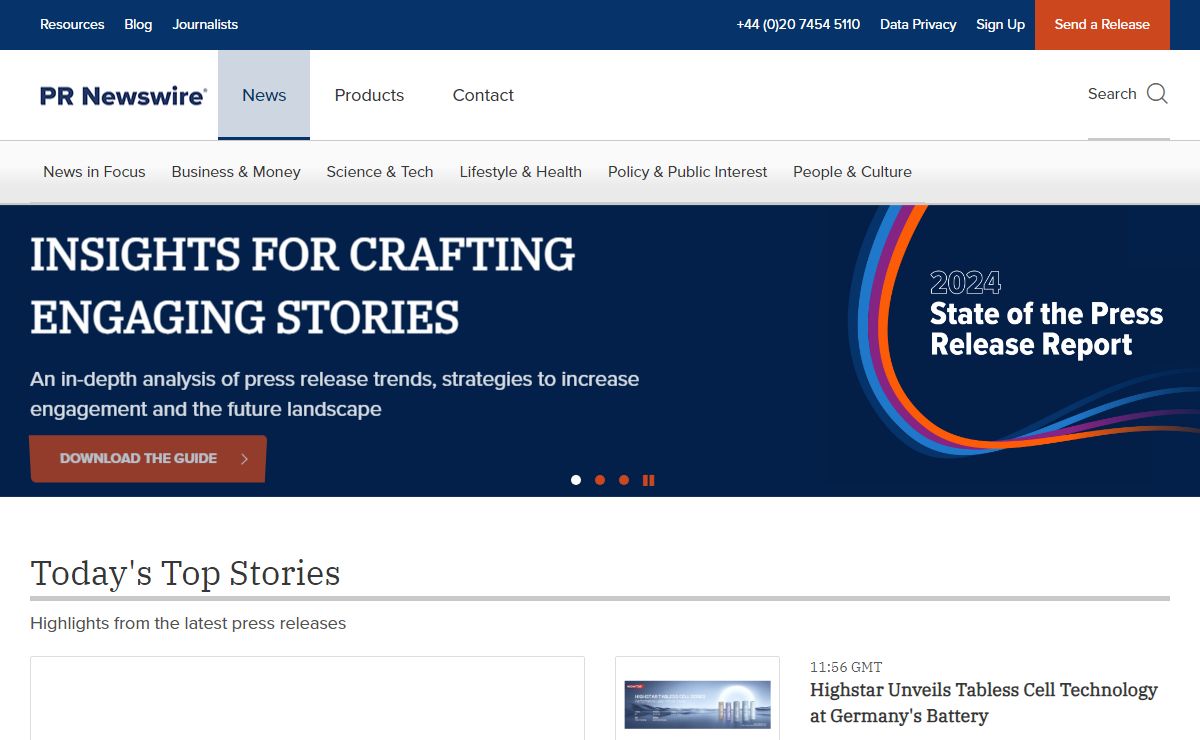Expand People & Culture category
The image size is (1200, 740).
point(852,172)
